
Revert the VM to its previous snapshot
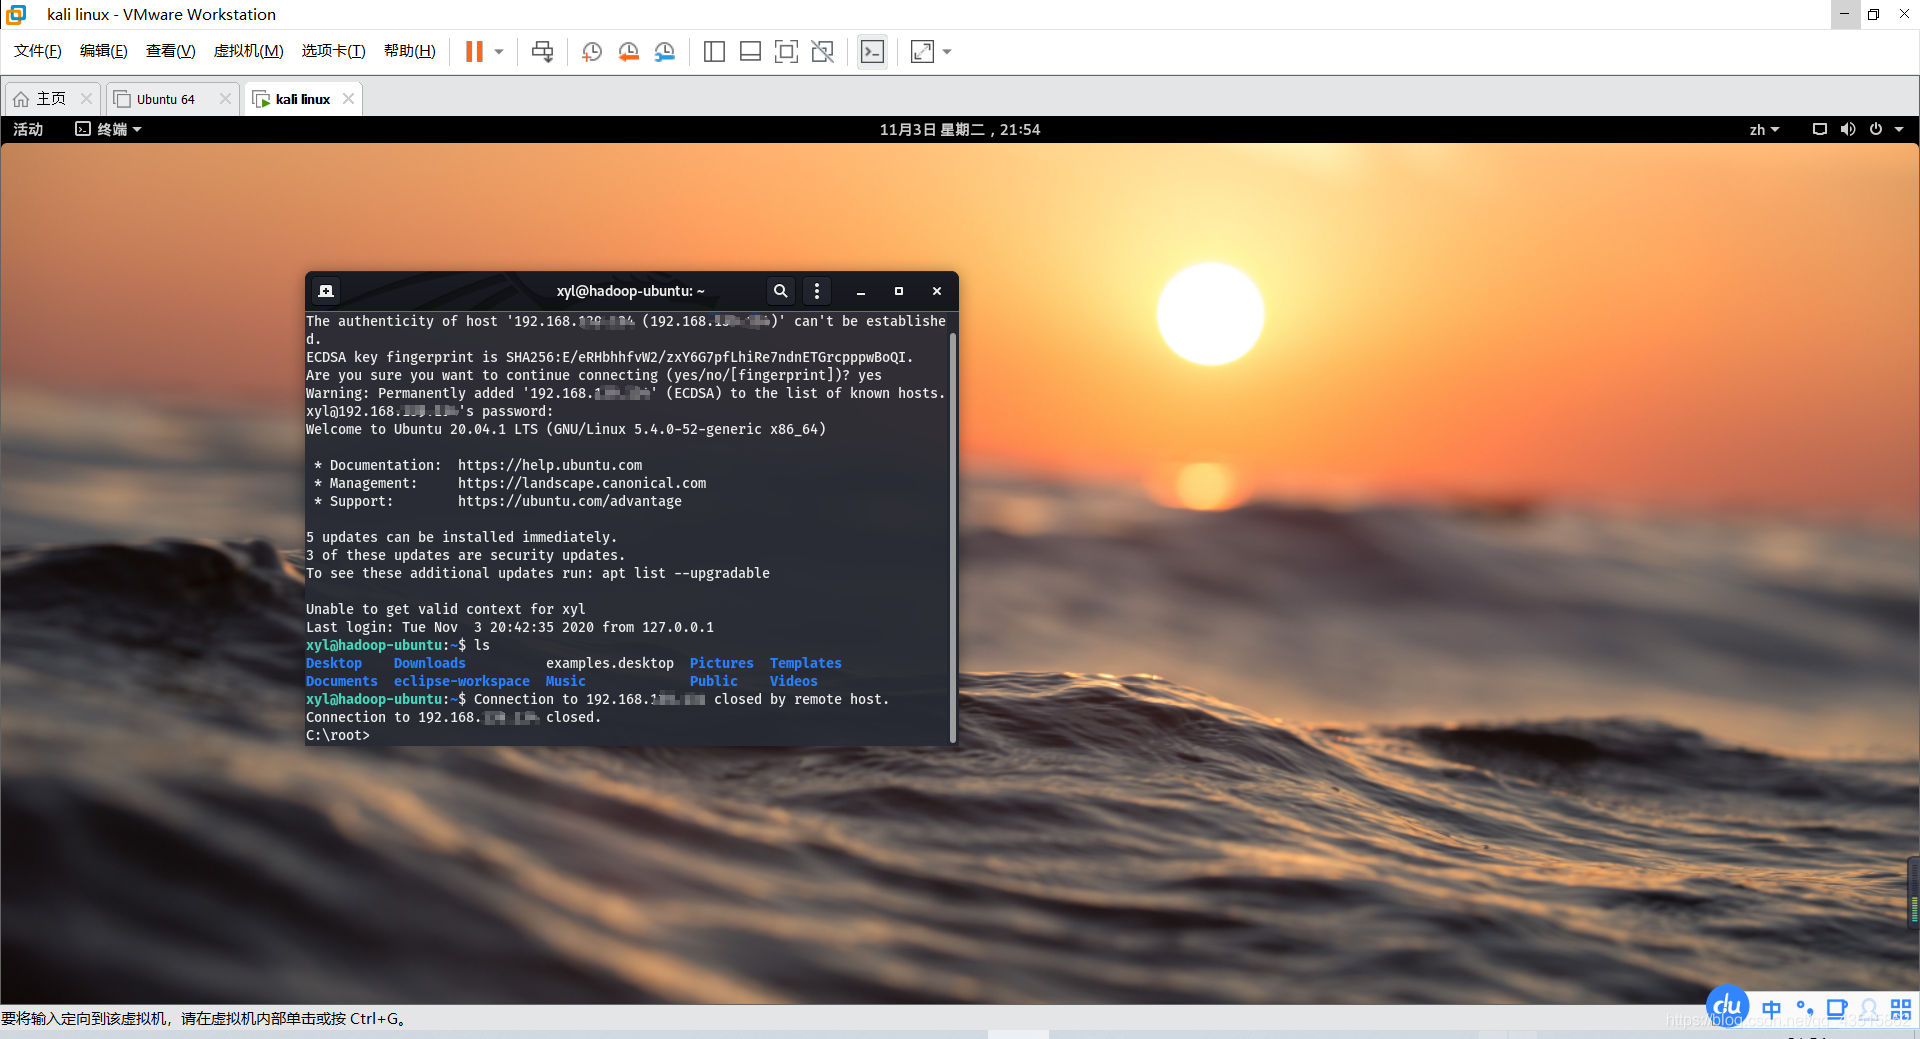(628, 52)
